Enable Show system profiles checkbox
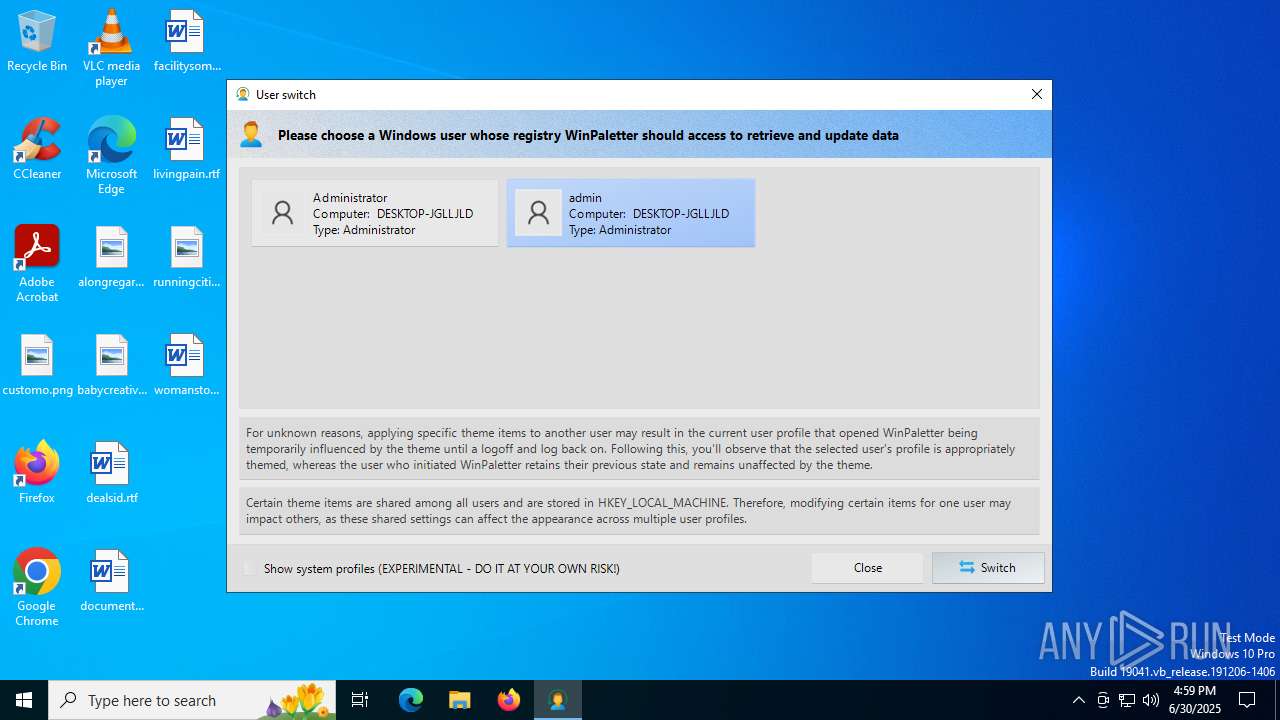This screenshot has height=720, width=1280. (250, 568)
